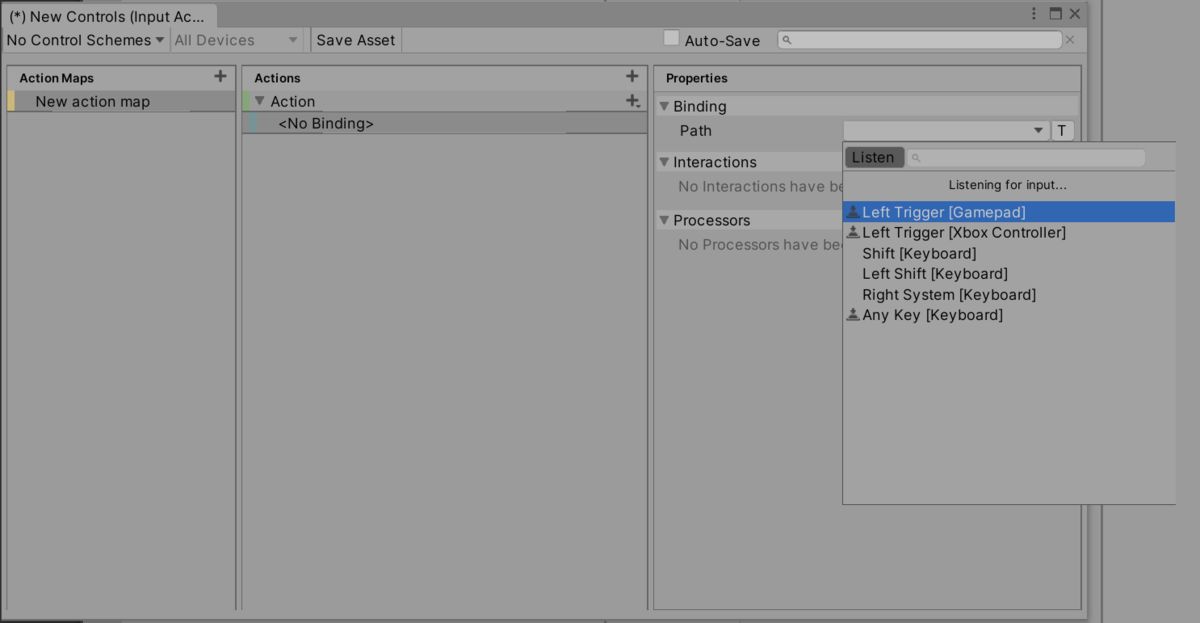The height and width of the screenshot is (623, 1200).
Task: Open the No Control Schemes dropdown
Action: tap(85, 40)
